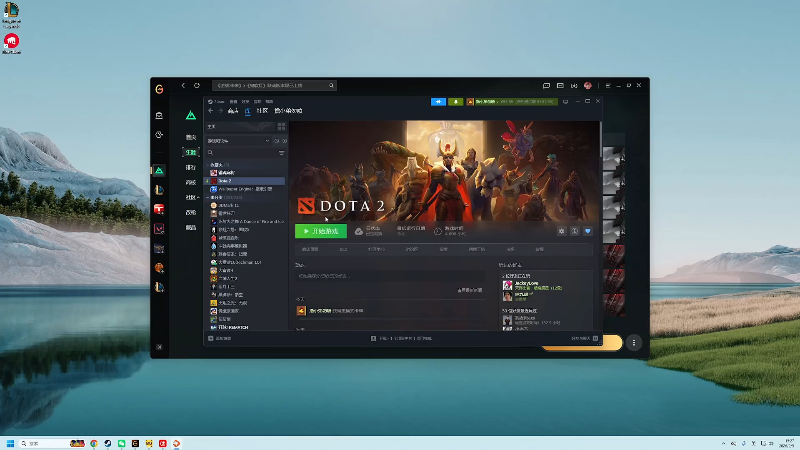Open the advanced filter icon beside library search
The width and height of the screenshot is (800, 450).
pyautogui.click(x=281, y=153)
